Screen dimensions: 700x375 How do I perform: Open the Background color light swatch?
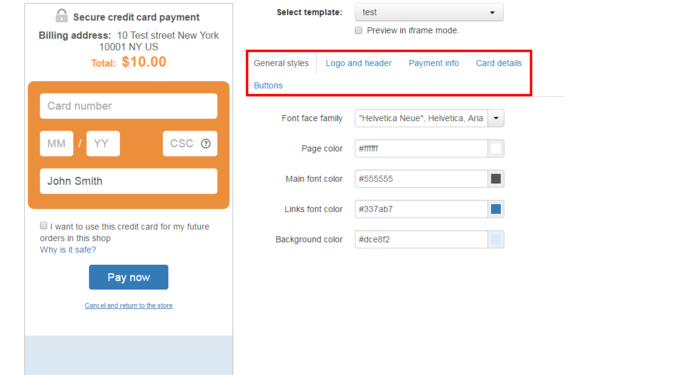496,240
